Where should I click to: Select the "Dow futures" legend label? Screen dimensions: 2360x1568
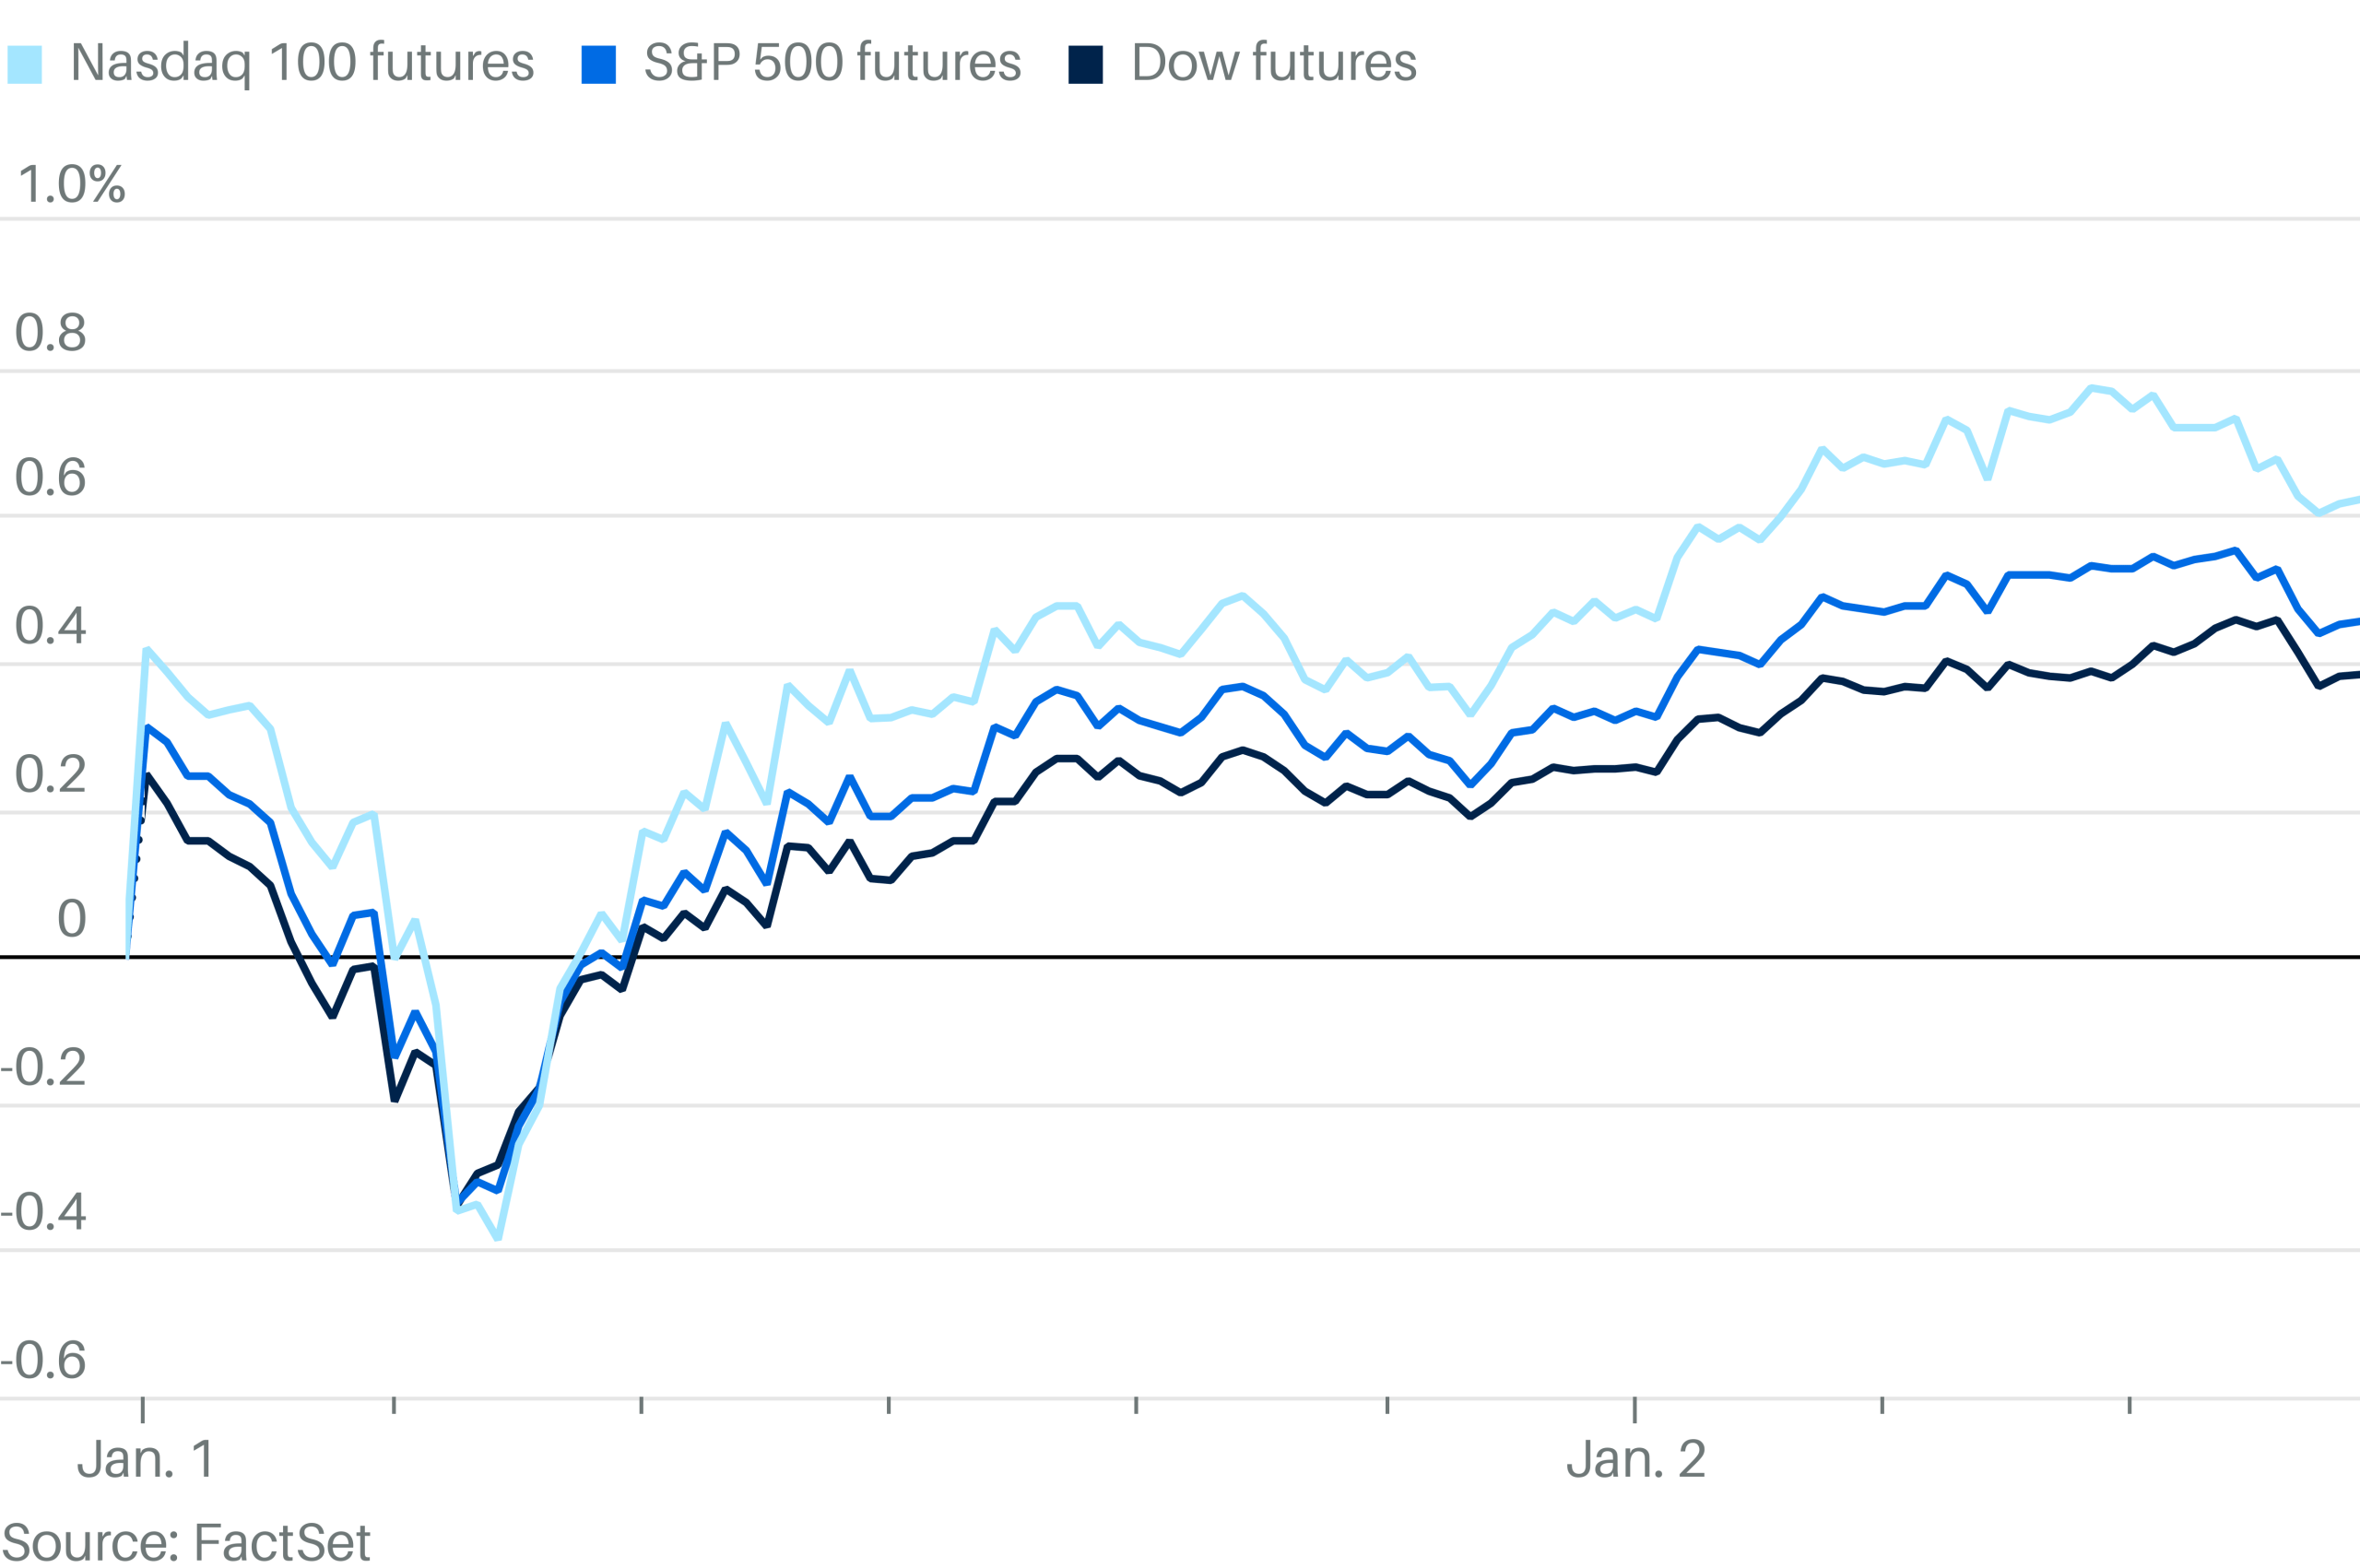point(1273,63)
